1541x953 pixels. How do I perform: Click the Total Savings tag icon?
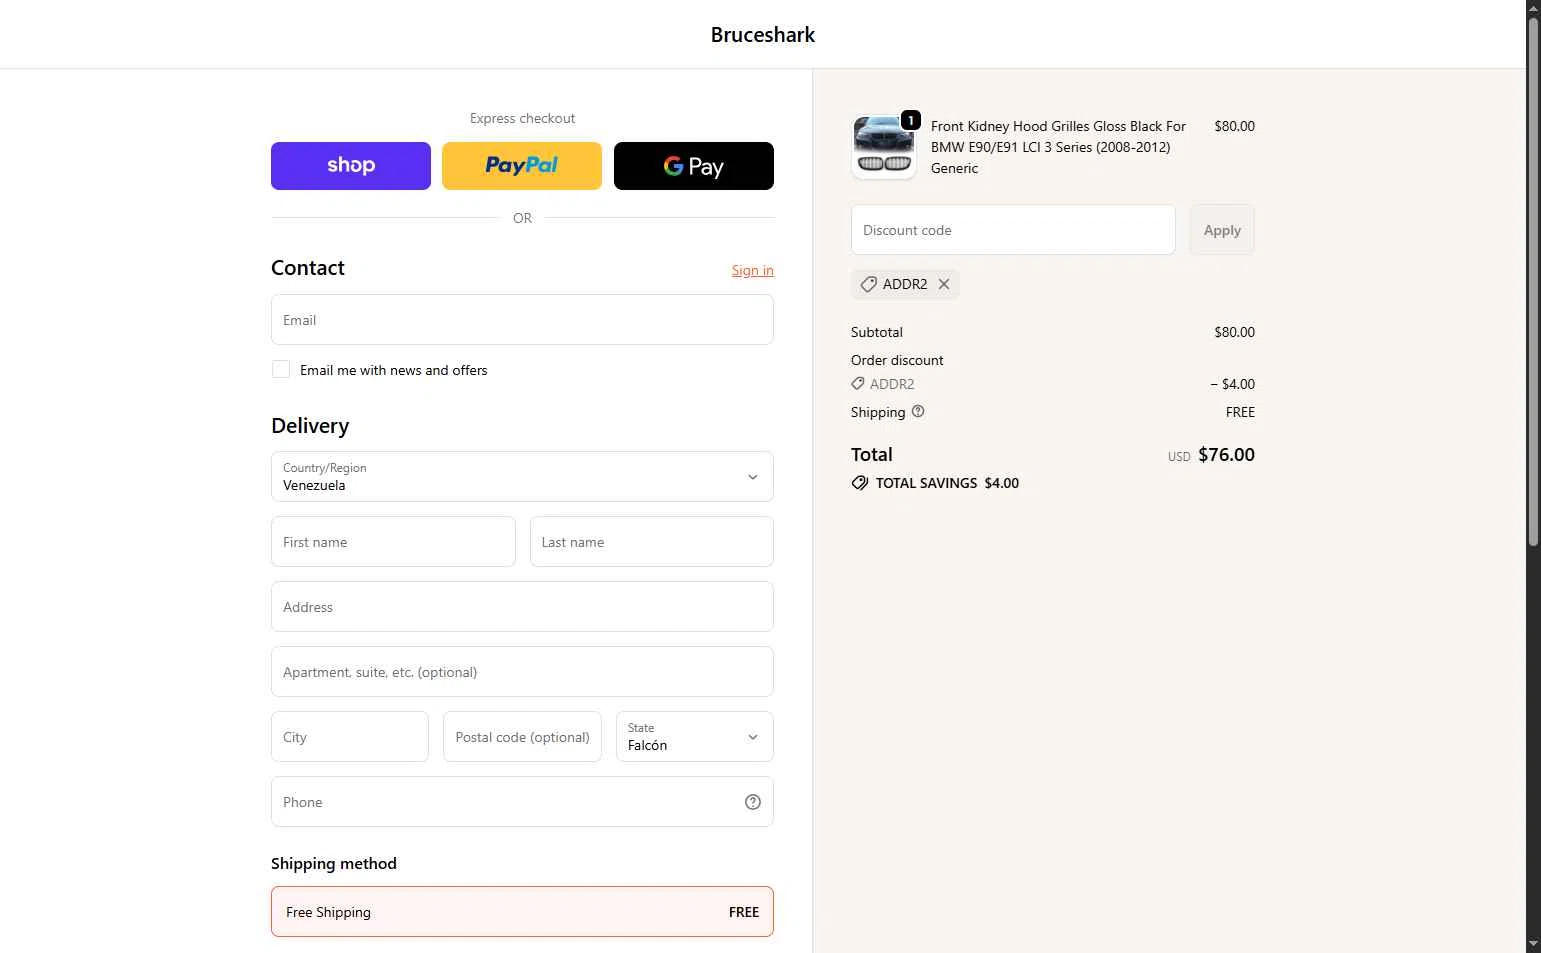(860, 483)
